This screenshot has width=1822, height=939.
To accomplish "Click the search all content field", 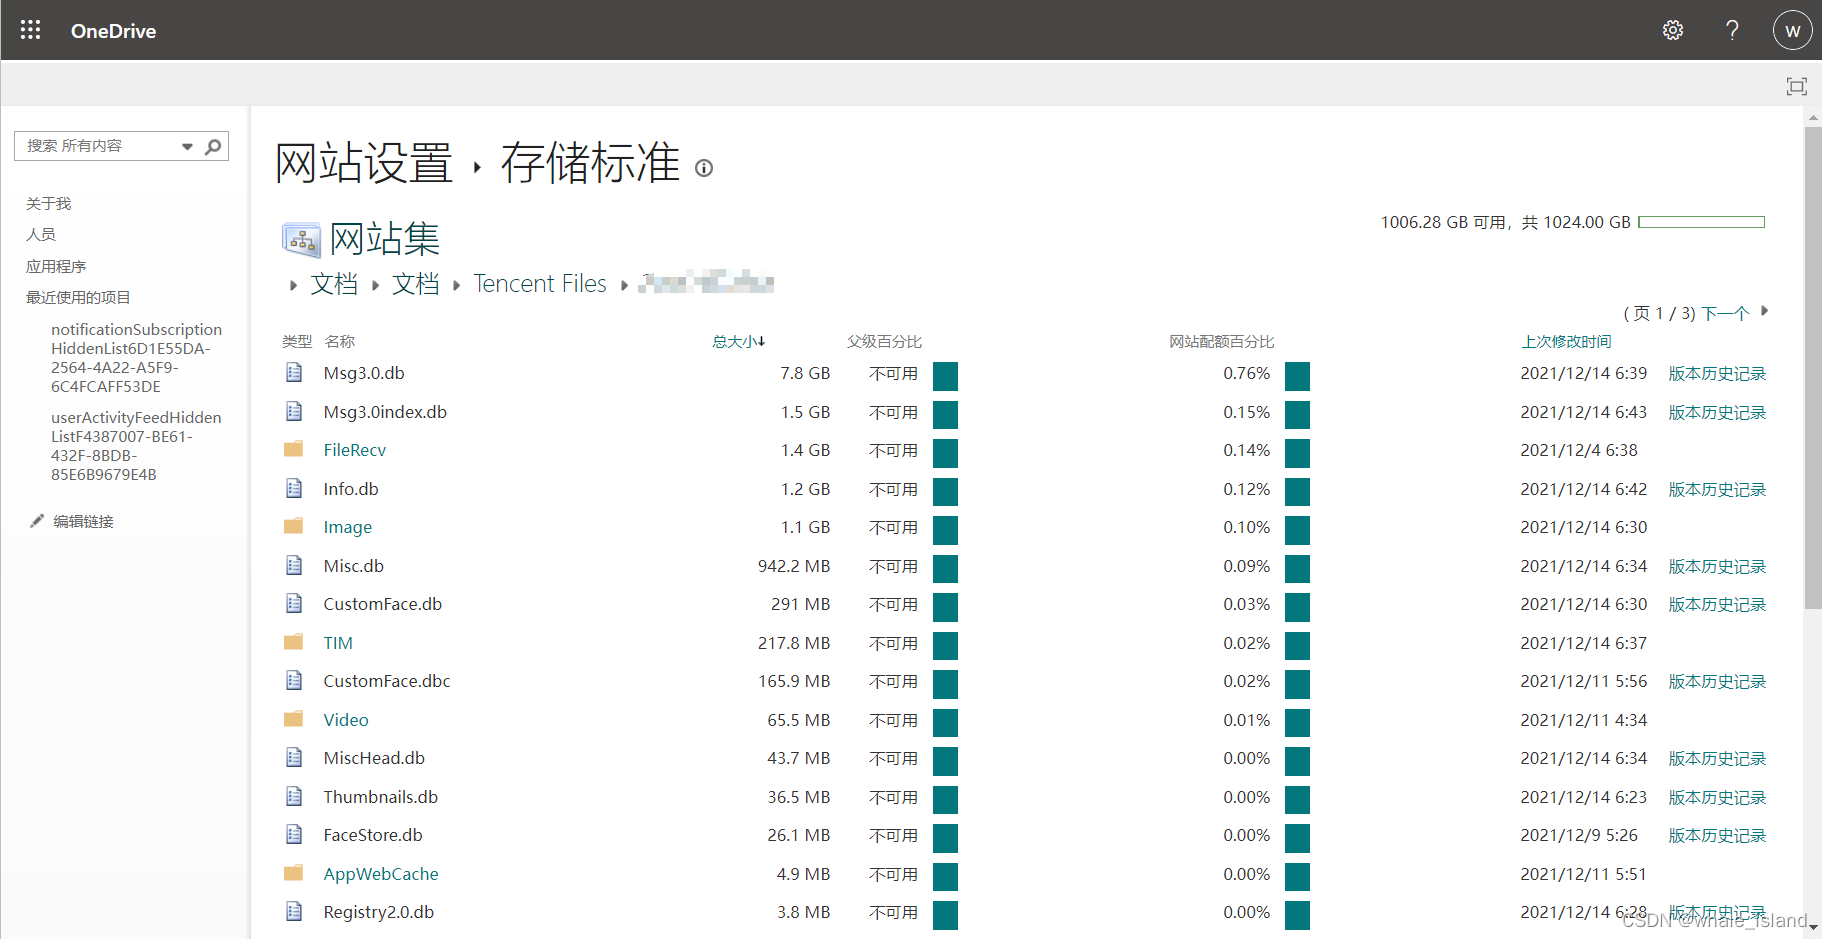I will coord(97,146).
